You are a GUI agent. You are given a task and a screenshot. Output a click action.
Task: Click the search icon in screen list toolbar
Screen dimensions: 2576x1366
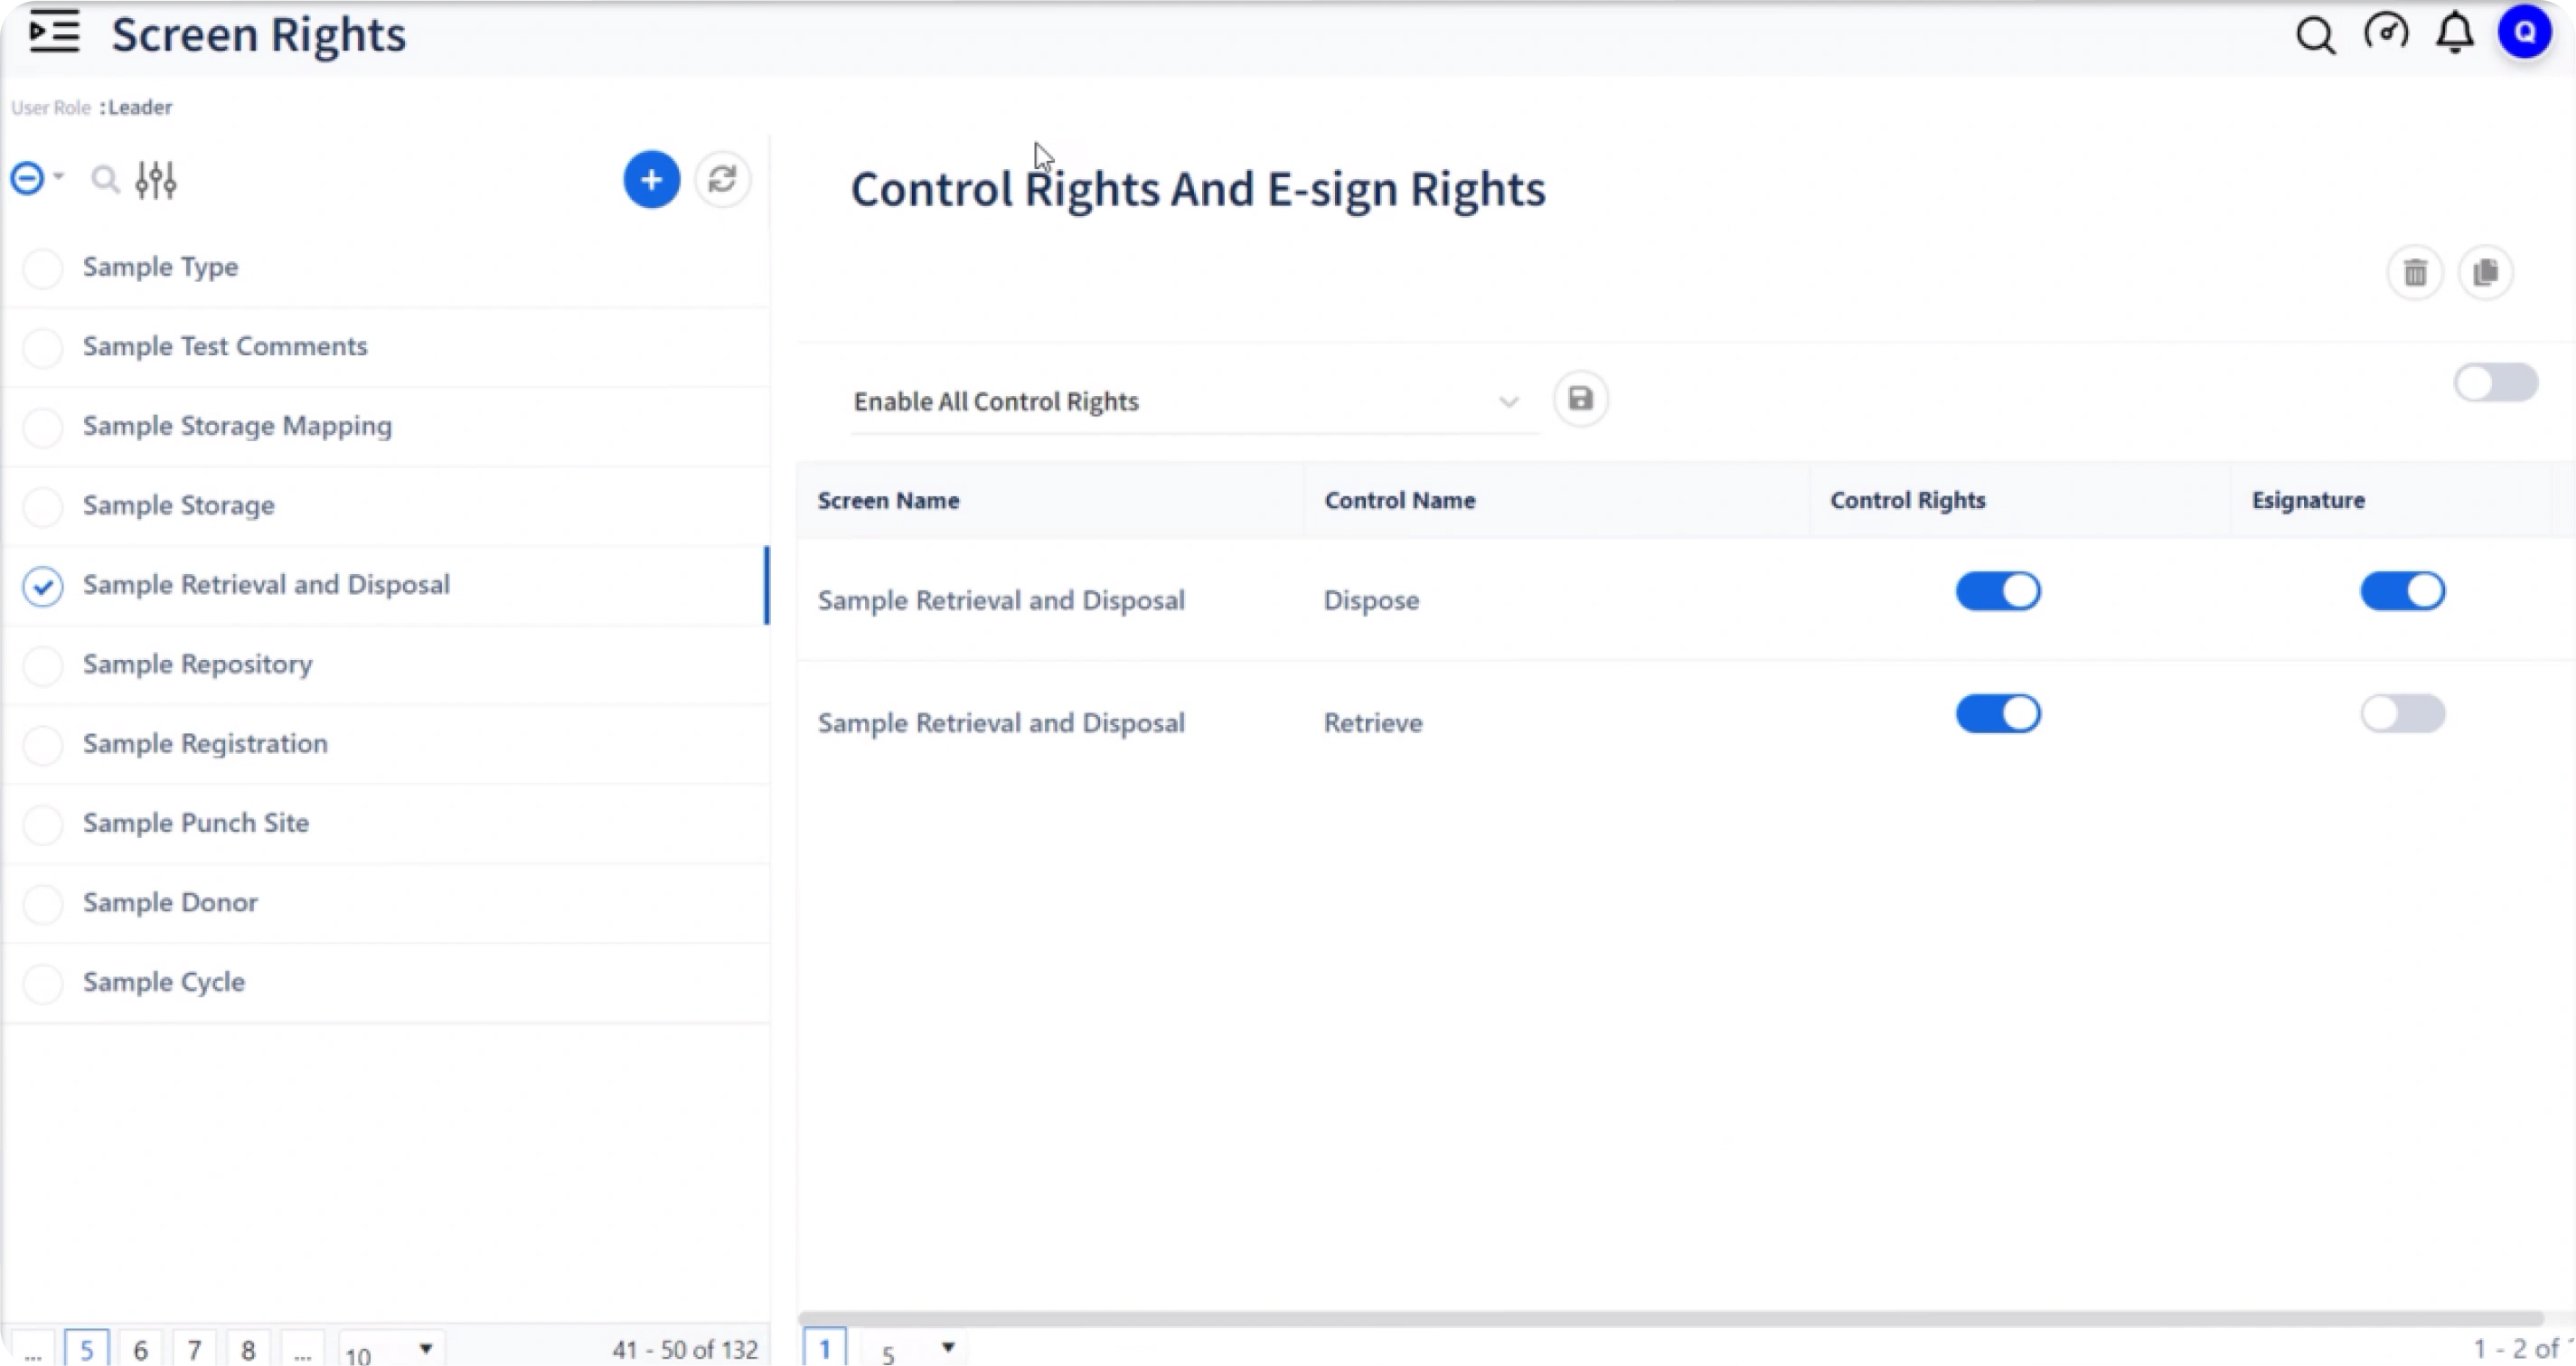click(x=104, y=180)
